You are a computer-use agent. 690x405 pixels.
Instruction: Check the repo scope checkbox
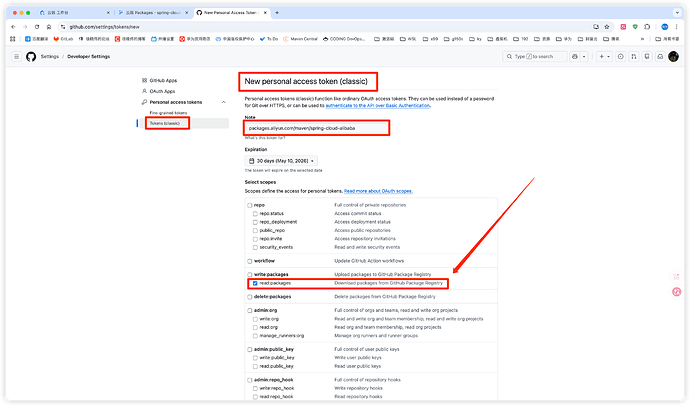pyautogui.click(x=250, y=205)
